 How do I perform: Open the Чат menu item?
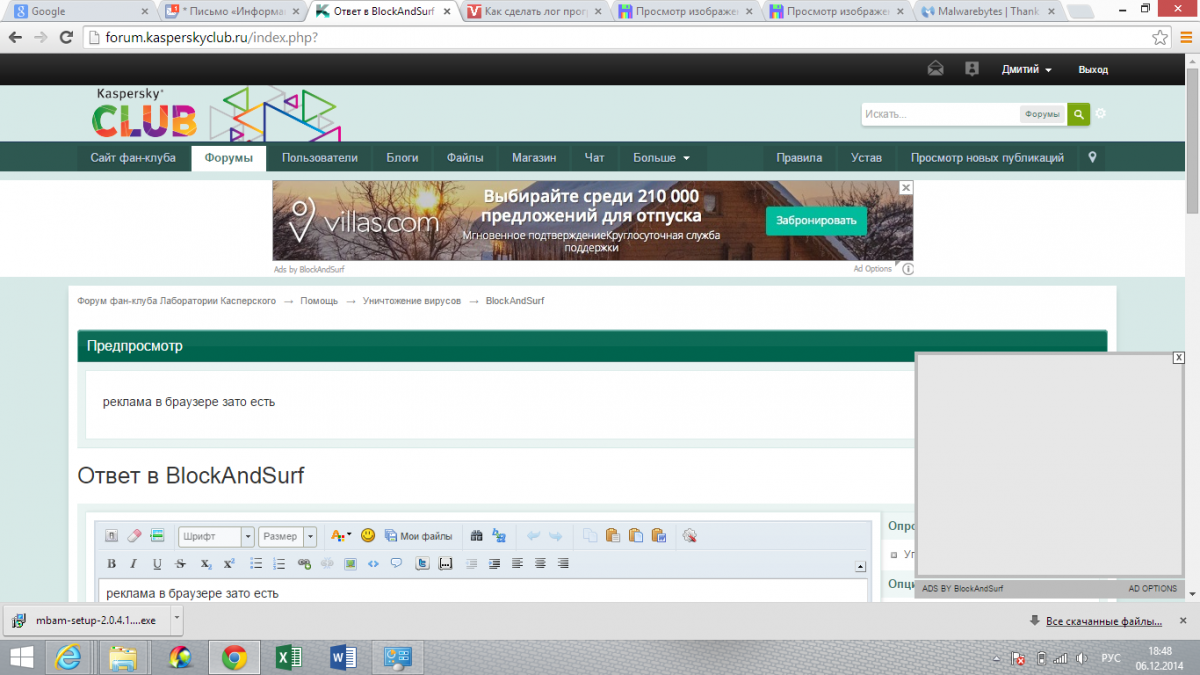click(x=595, y=158)
